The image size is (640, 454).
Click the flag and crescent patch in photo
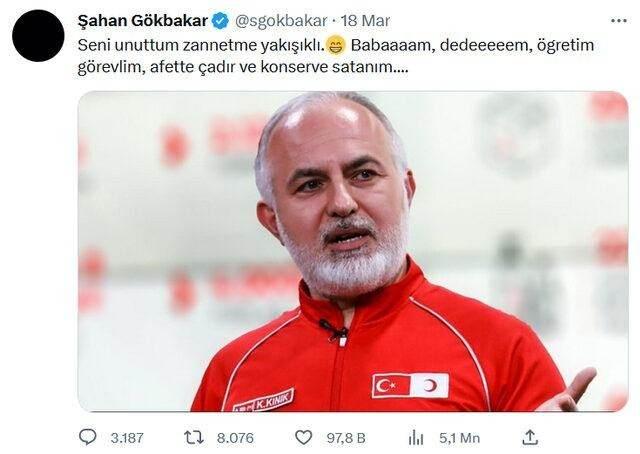click(x=410, y=385)
